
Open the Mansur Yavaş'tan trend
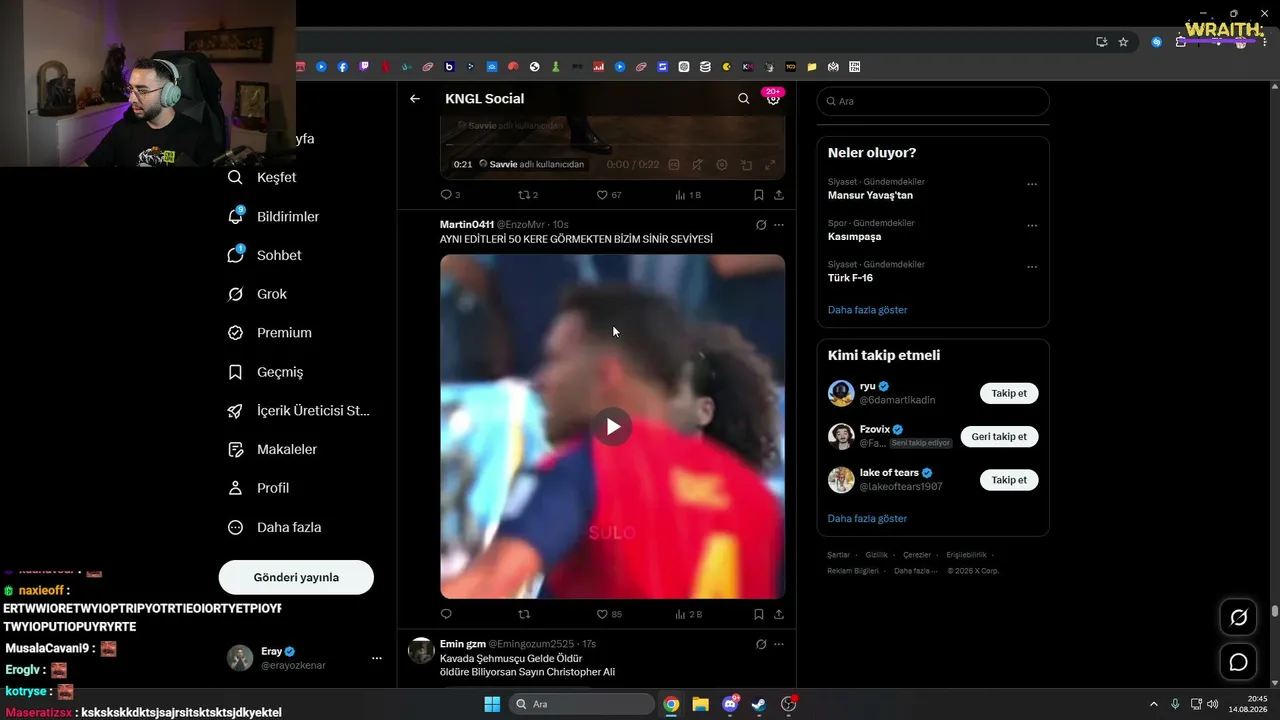click(870, 196)
